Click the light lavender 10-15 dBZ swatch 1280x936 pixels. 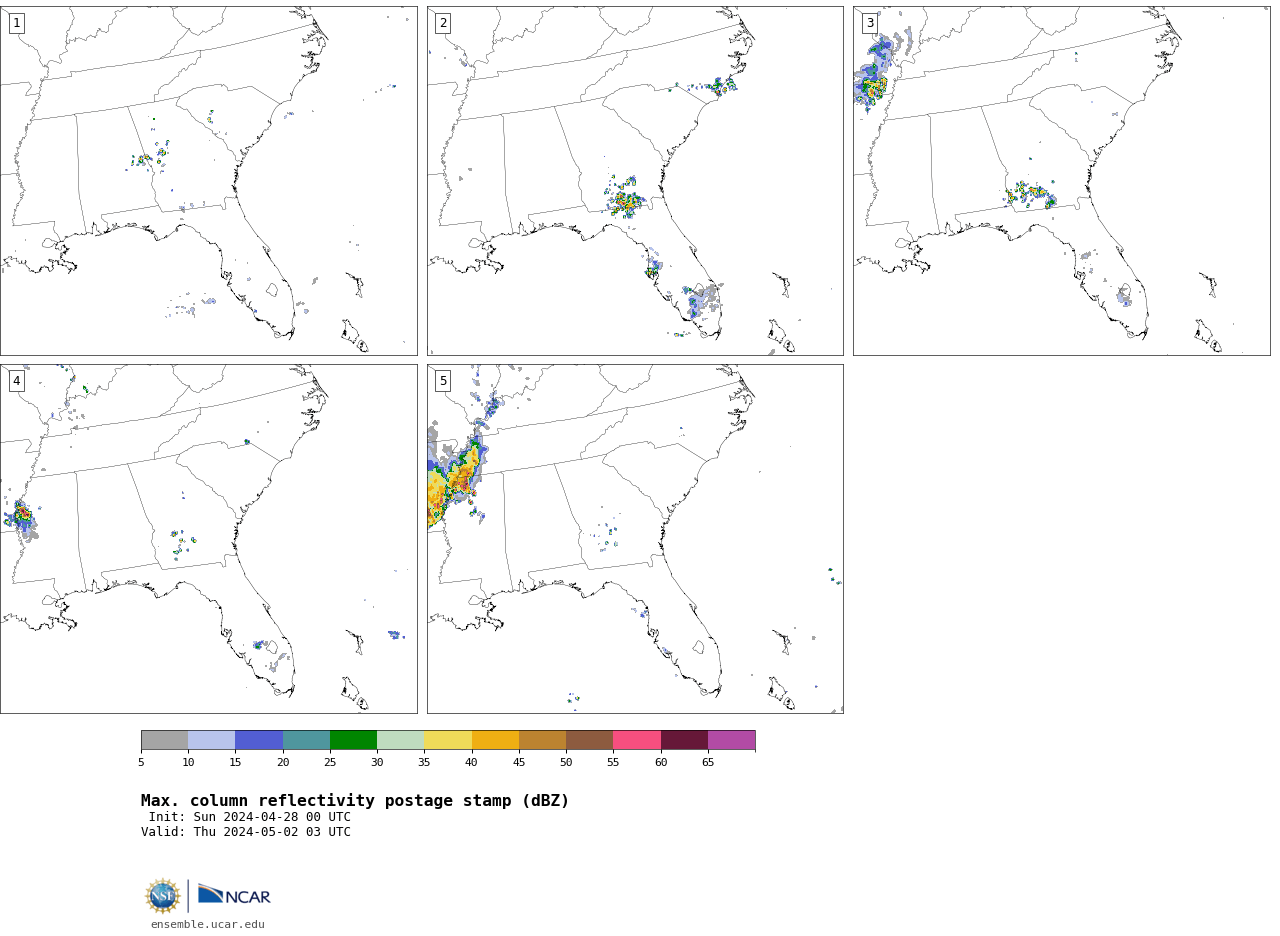[212, 740]
